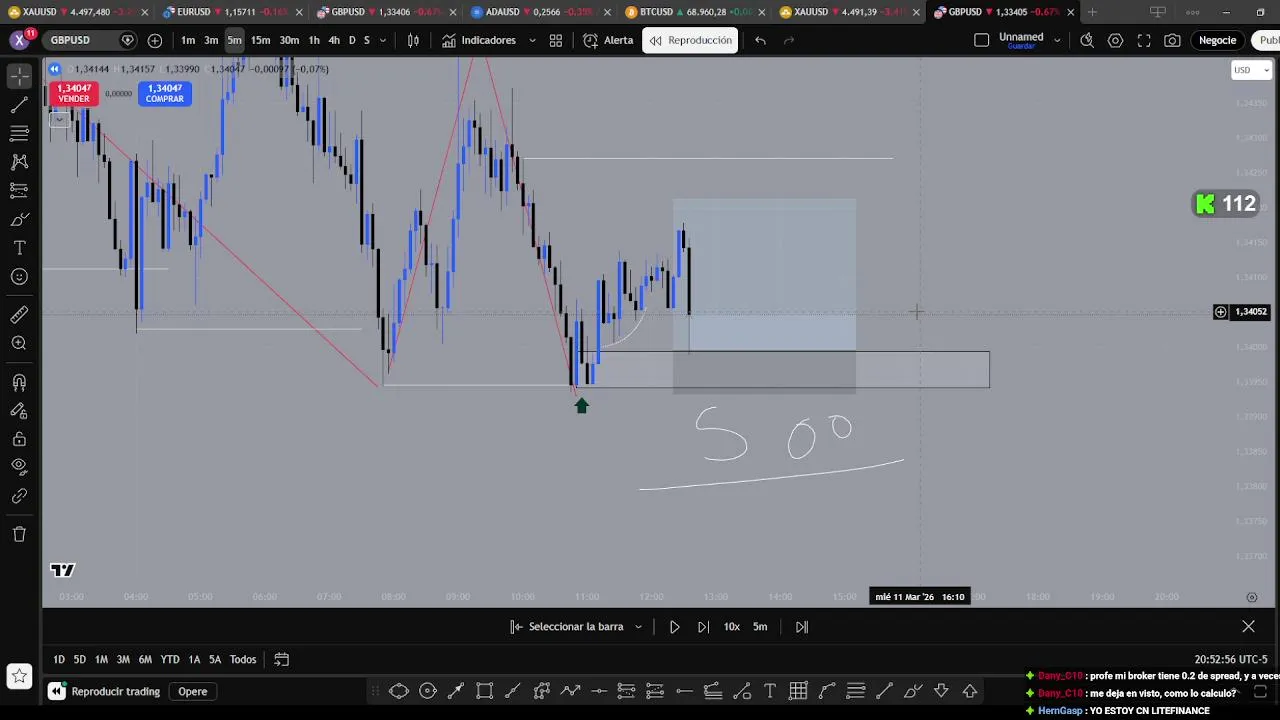1280x720 pixels.
Task: Open the favorites star panel
Action: pyautogui.click(x=19, y=677)
